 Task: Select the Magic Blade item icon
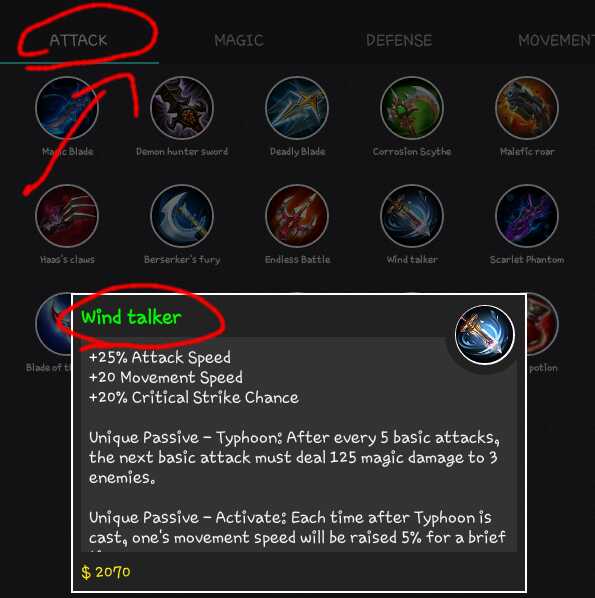click(67, 108)
